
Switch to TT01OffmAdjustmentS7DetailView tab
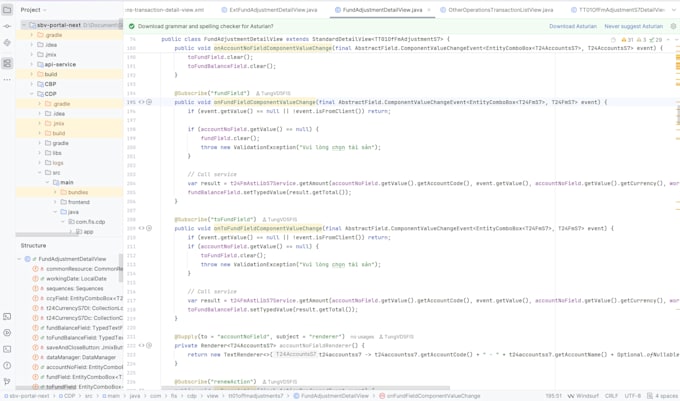pos(618,10)
